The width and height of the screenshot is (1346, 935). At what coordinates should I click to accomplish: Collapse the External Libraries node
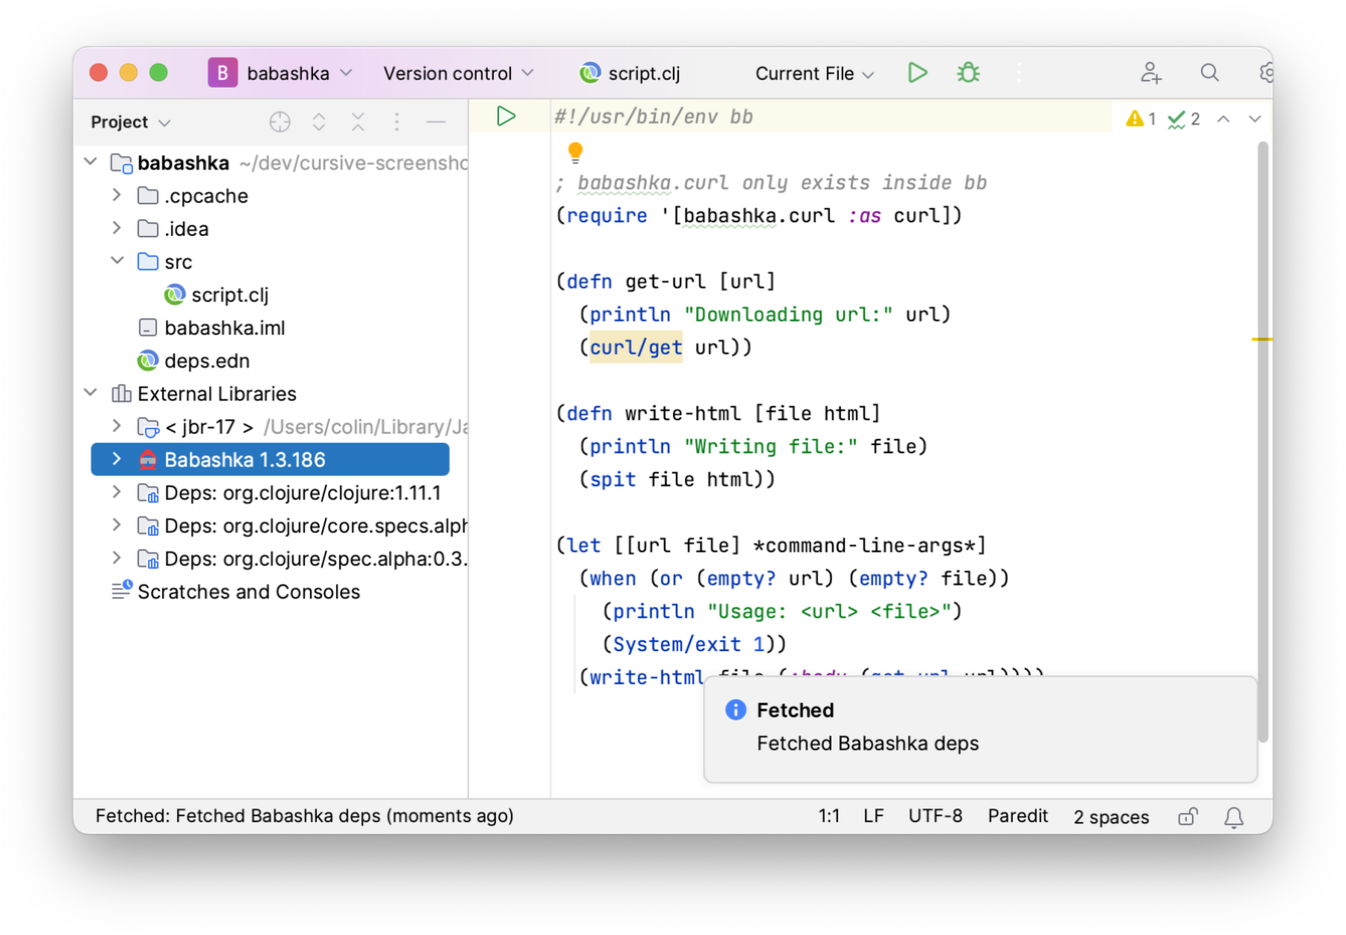pyautogui.click(x=91, y=393)
